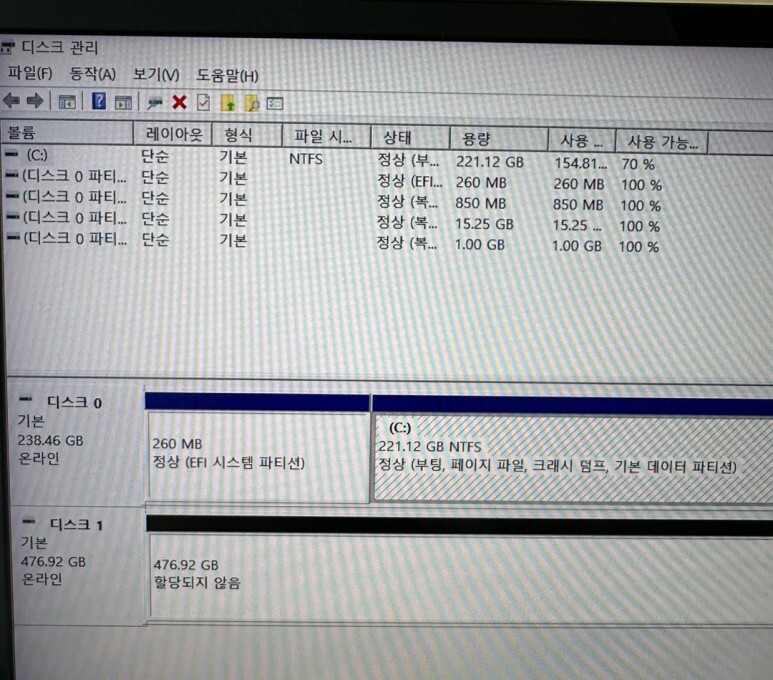
Task: Open the 도움말(H) menu
Action: pyautogui.click(x=227, y=75)
